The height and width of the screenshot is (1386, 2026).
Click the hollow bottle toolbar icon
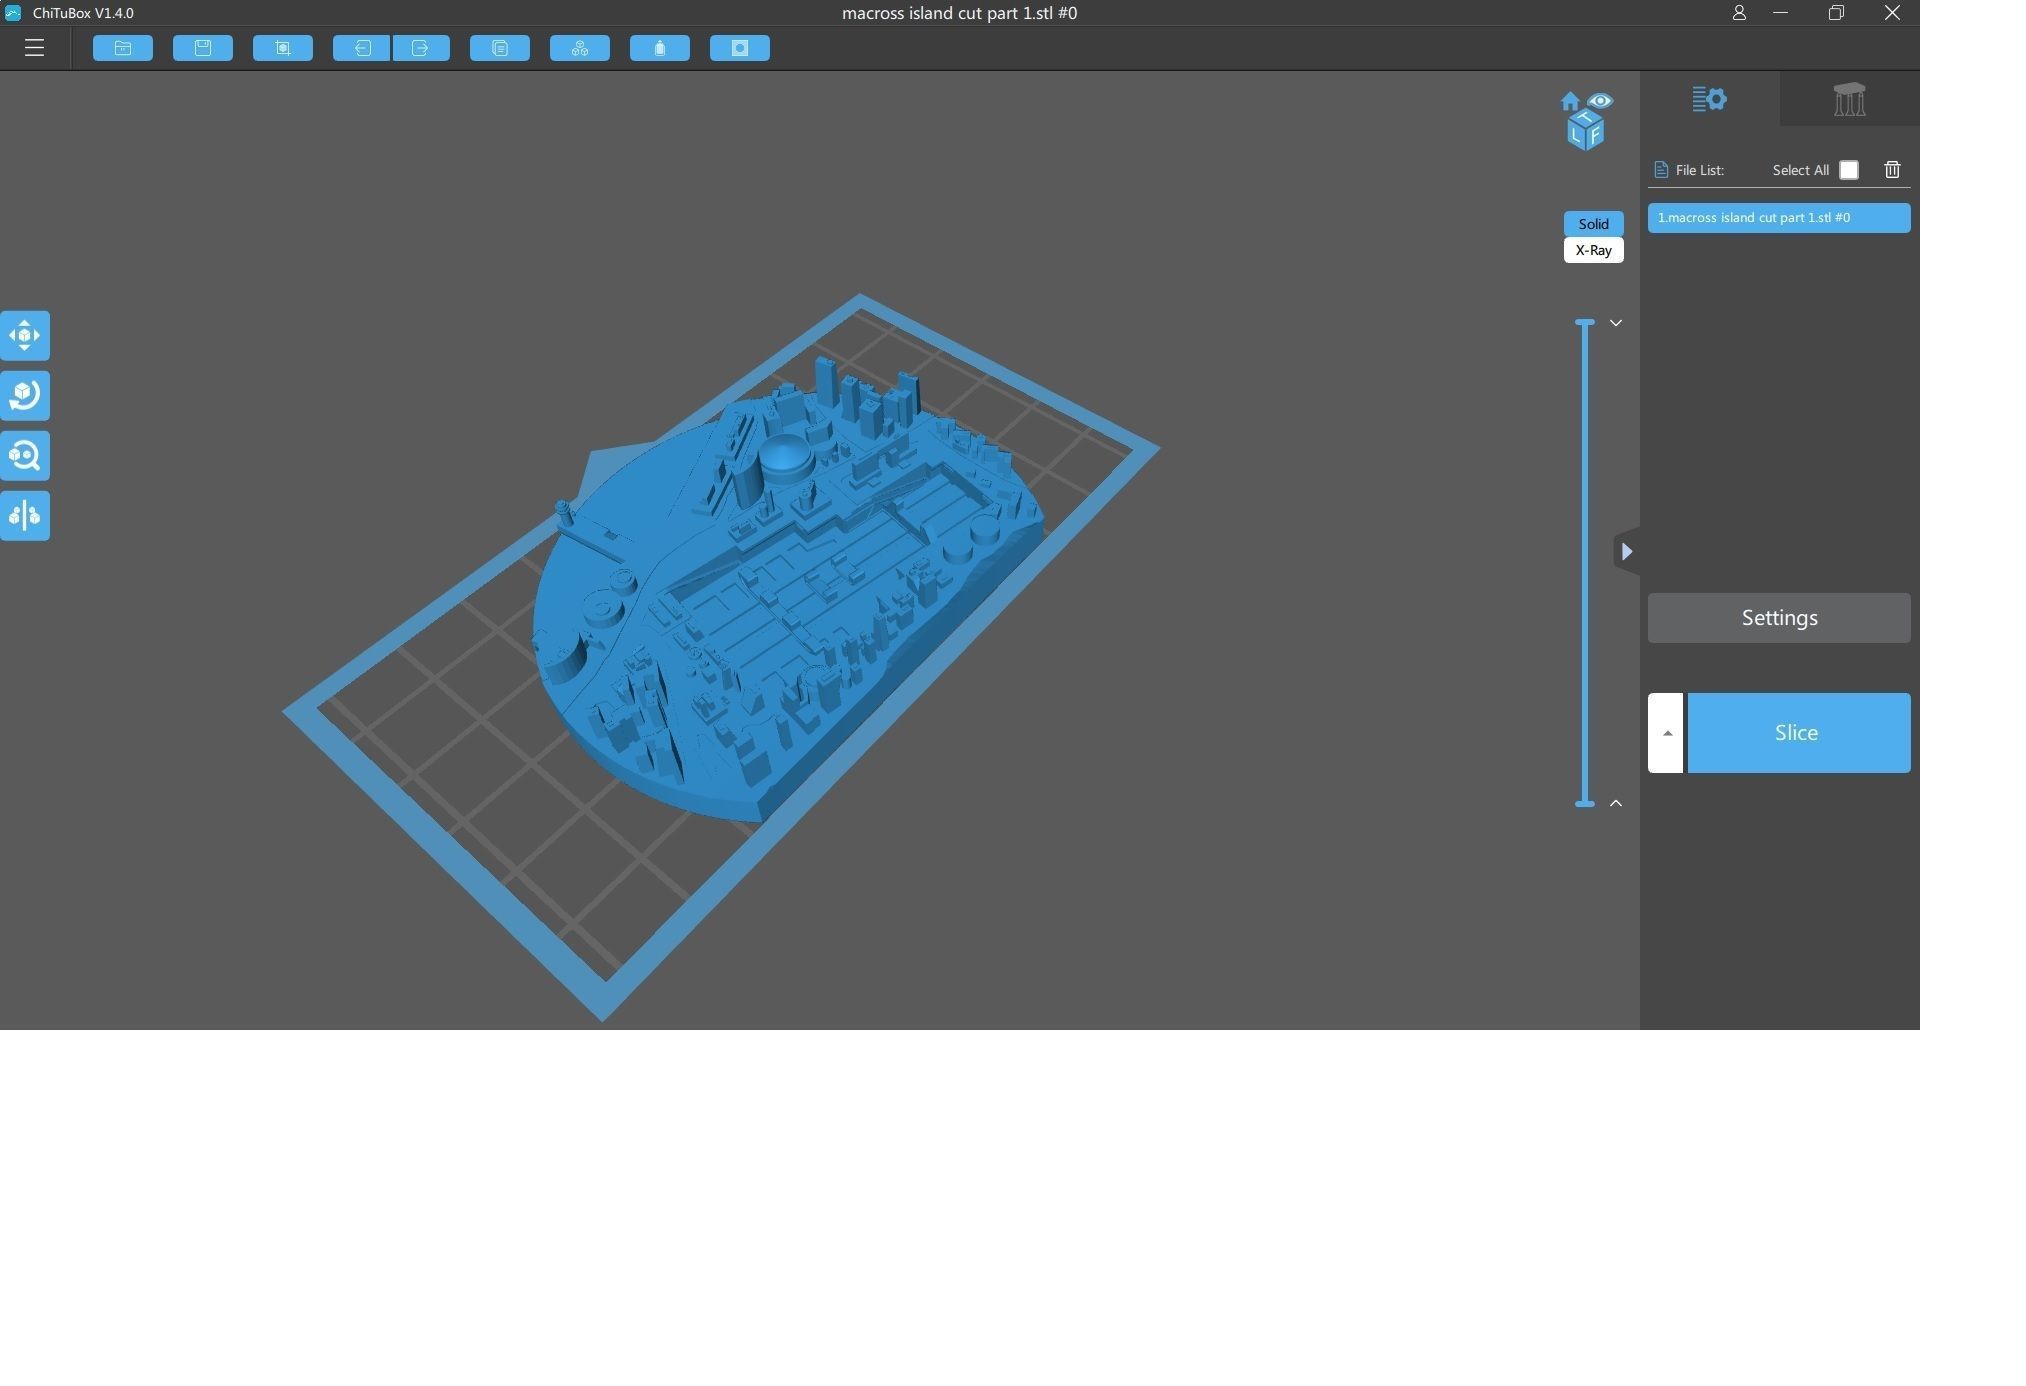(x=660, y=48)
